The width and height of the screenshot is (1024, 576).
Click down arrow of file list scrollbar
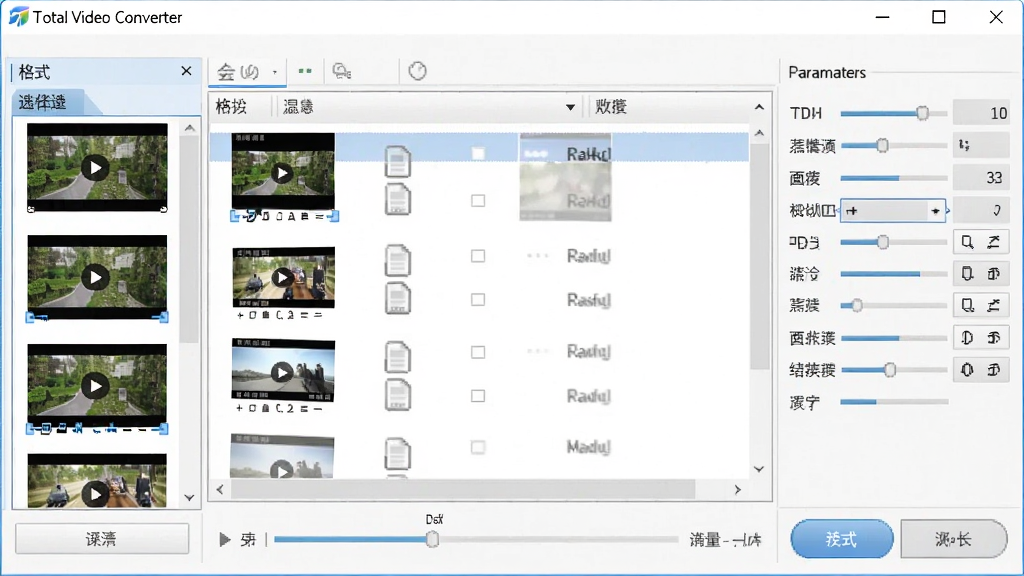point(759,469)
